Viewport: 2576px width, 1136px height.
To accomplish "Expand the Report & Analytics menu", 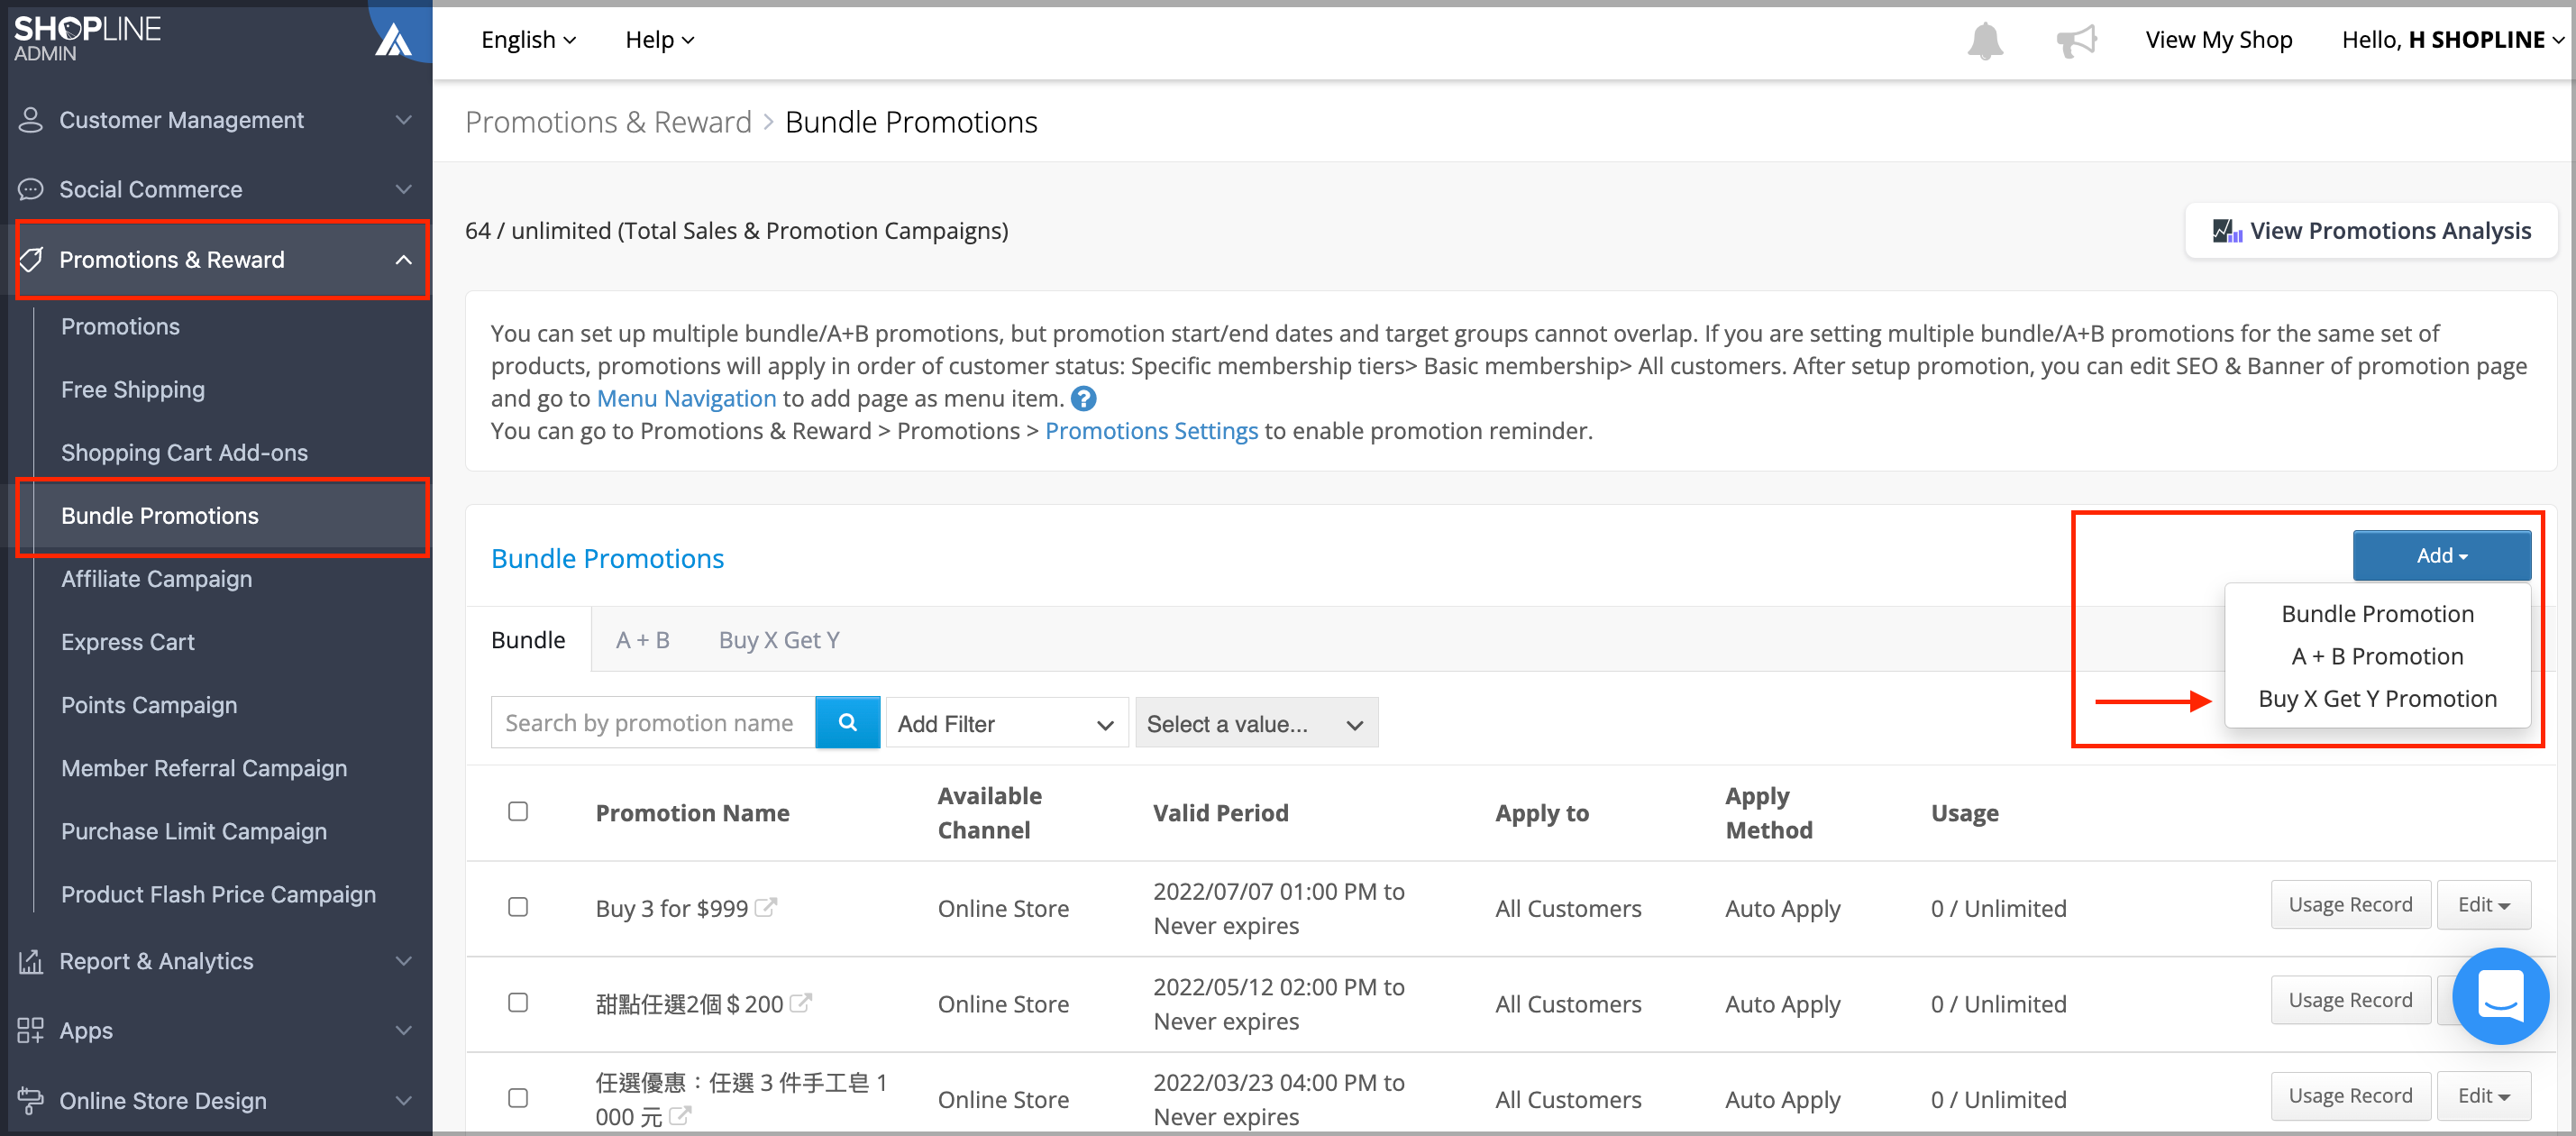I will click(404, 961).
